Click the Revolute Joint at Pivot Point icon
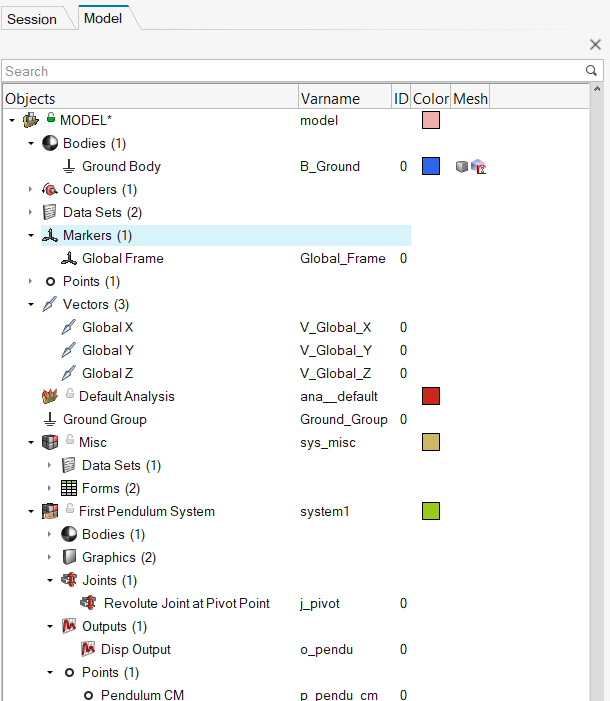This screenshot has width=610, height=701. (x=88, y=604)
